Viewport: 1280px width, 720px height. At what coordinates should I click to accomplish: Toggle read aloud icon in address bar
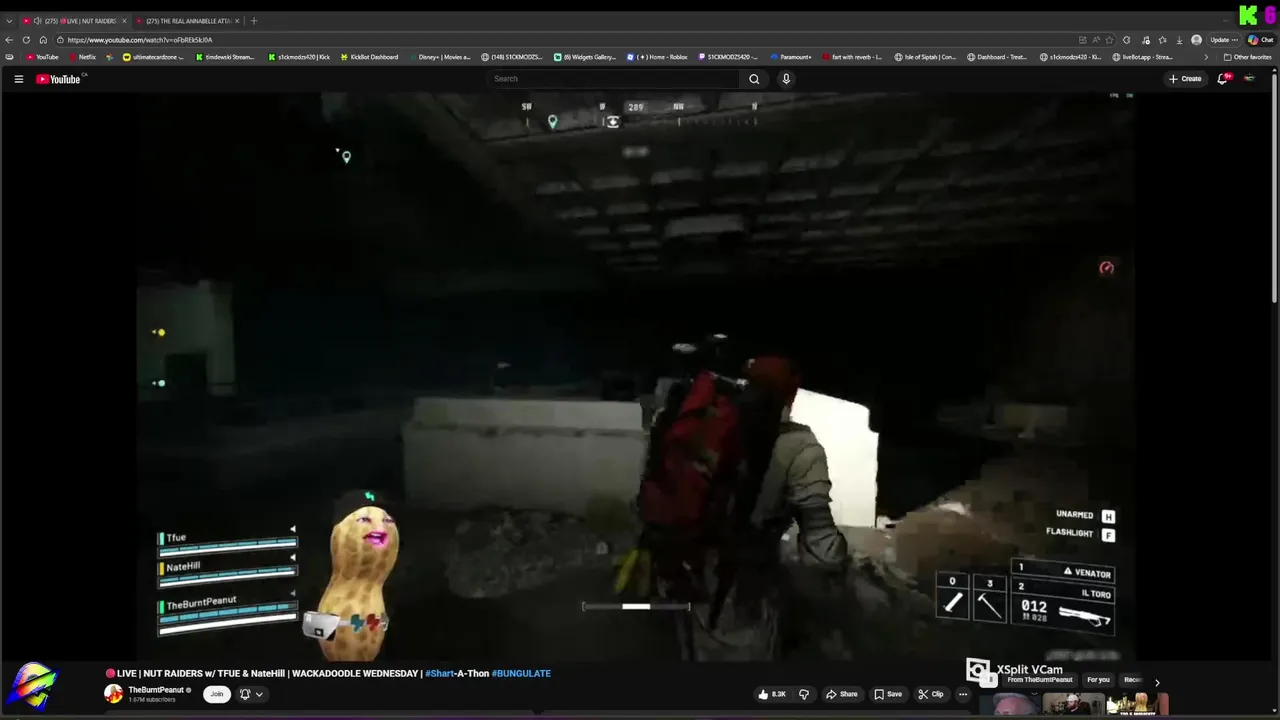point(1096,40)
